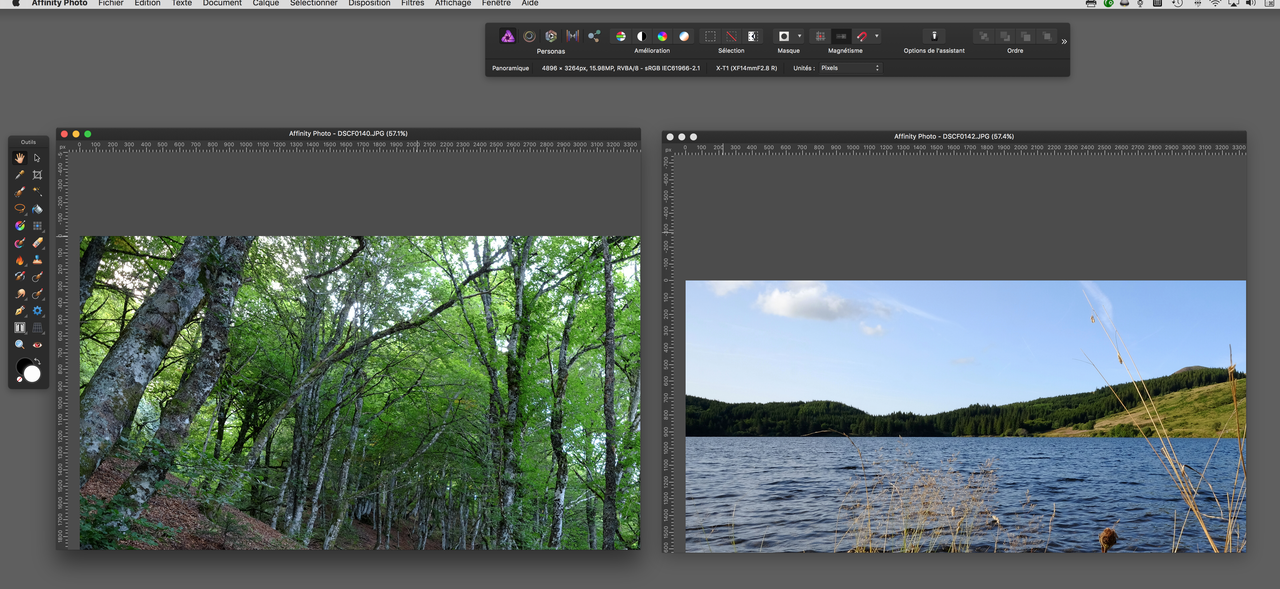1280x589 pixels.
Task: Open the Disposition menu
Action: pyautogui.click(x=370, y=3)
